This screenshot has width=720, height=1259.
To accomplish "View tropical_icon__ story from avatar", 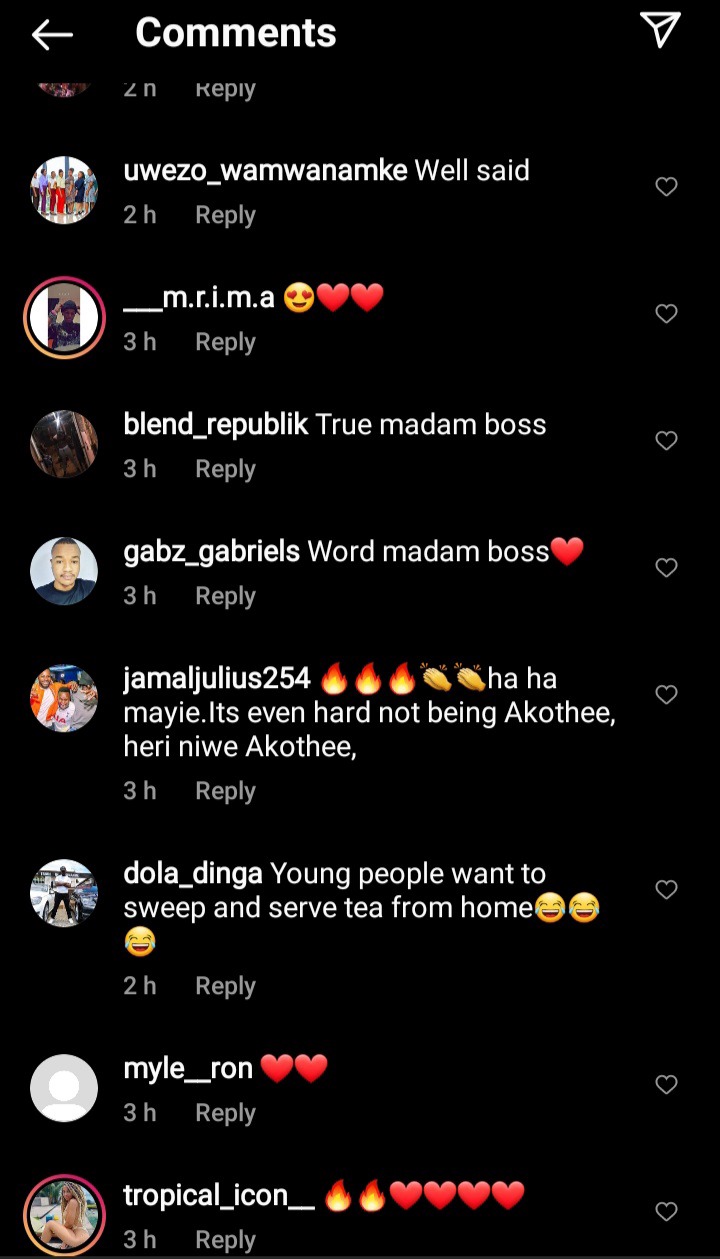I will click(x=64, y=1215).
